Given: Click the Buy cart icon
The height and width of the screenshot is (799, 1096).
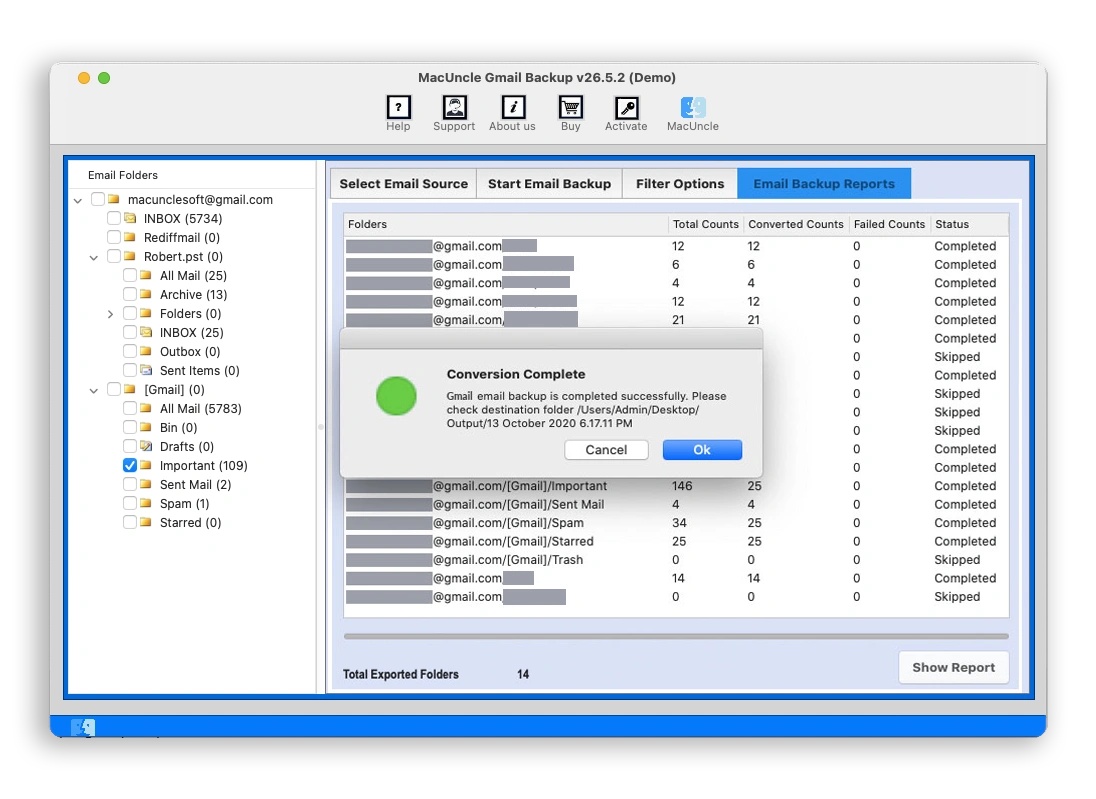Looking at the screenshot, I should pos(570,108).
